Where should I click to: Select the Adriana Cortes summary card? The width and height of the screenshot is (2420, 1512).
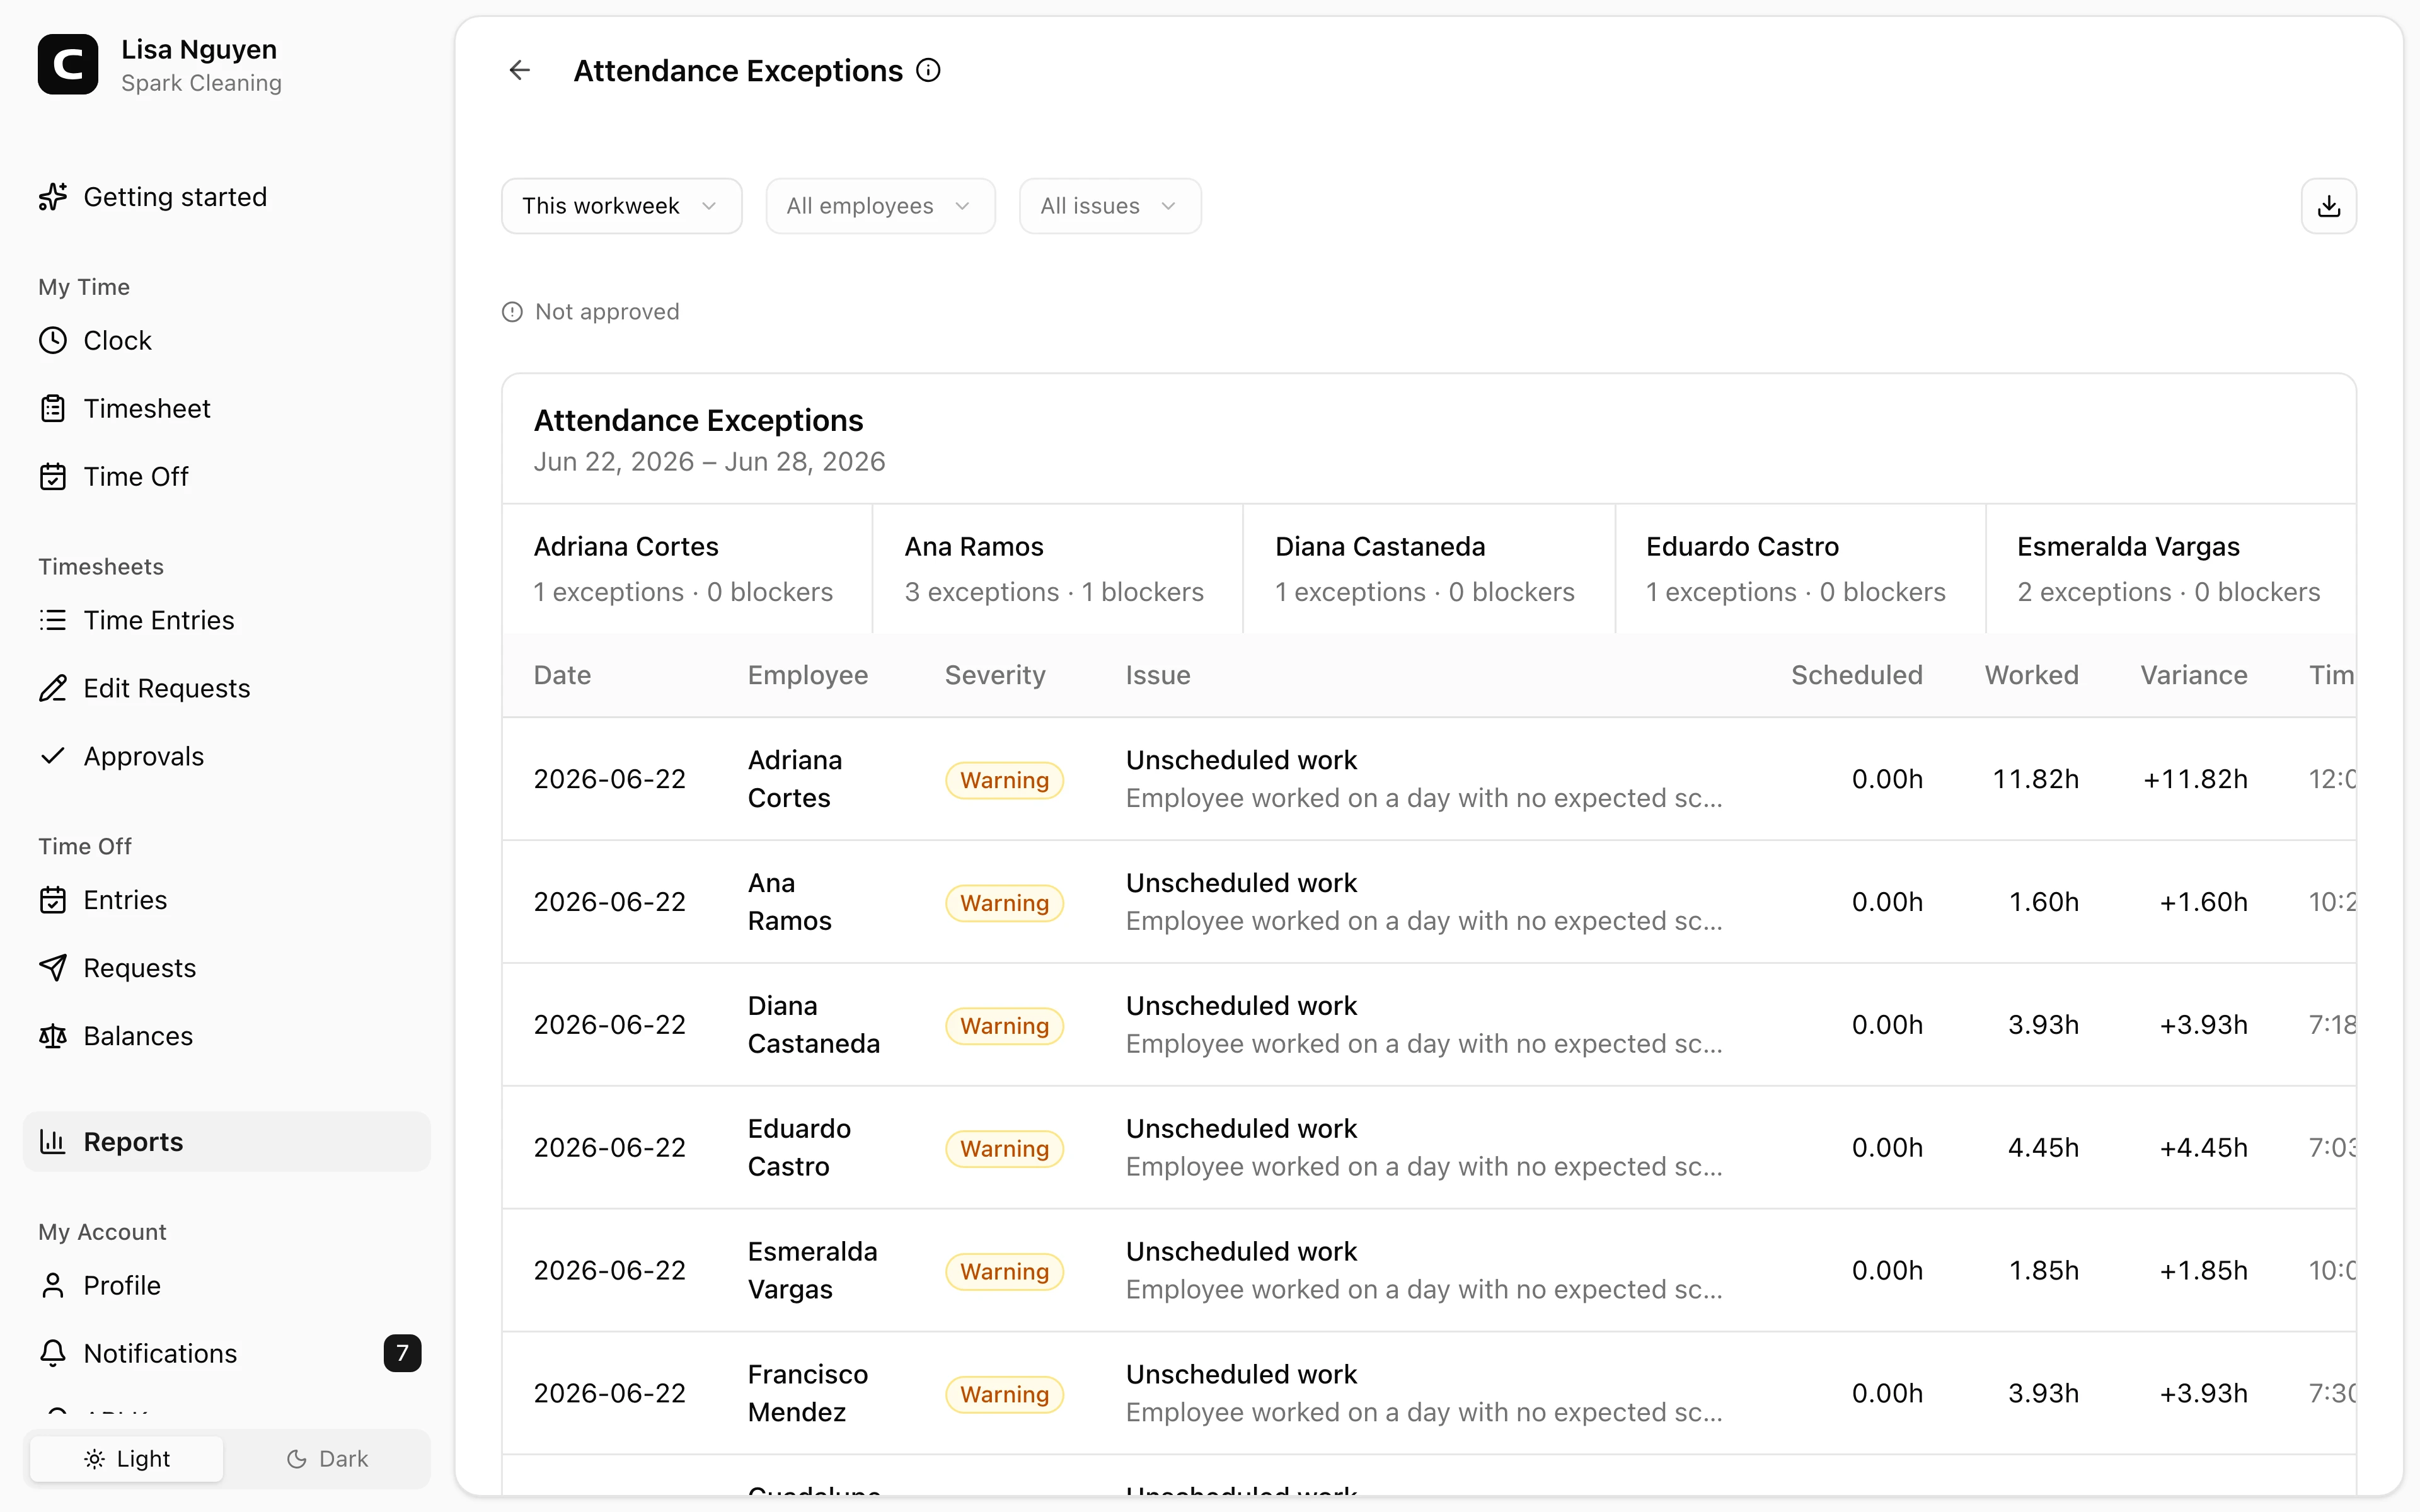click(x=687, y=569)
